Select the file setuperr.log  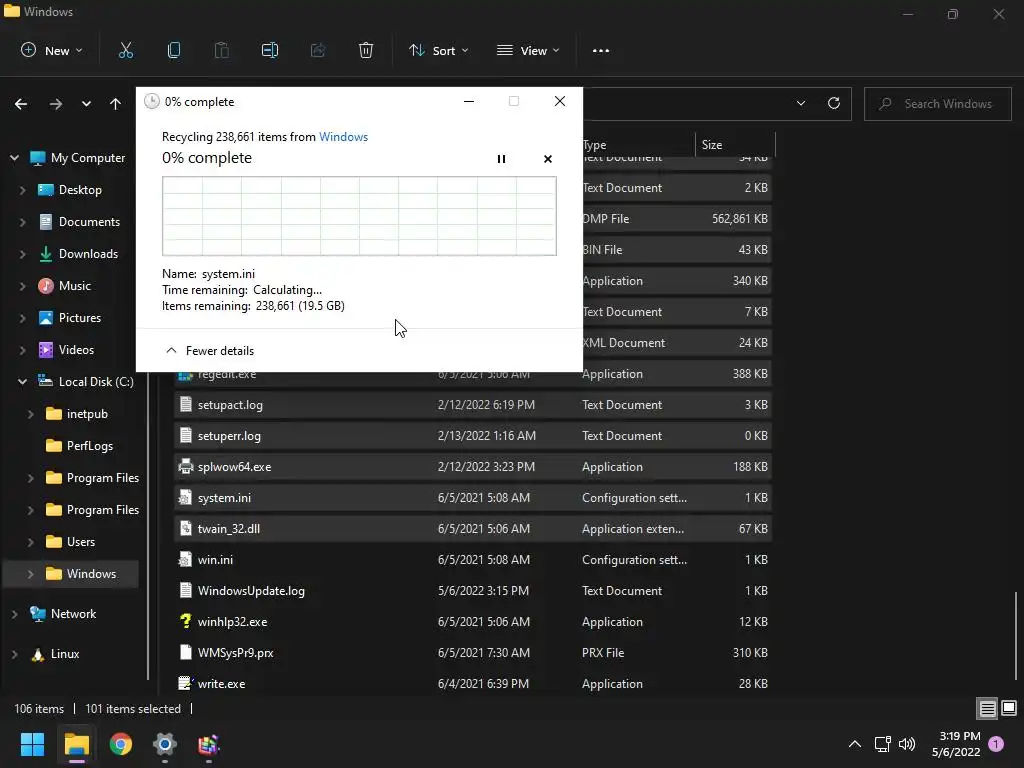(473, 436)
